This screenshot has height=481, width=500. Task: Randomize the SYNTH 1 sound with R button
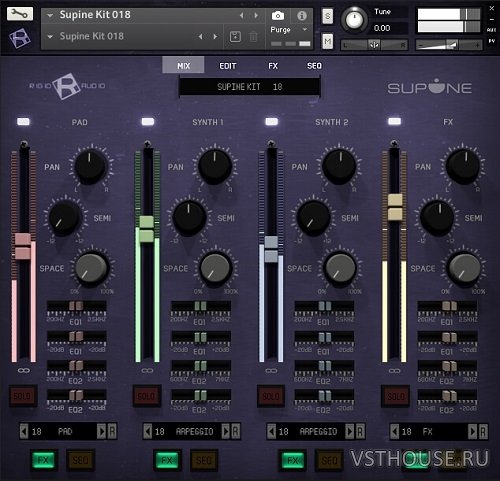point(236,432)
